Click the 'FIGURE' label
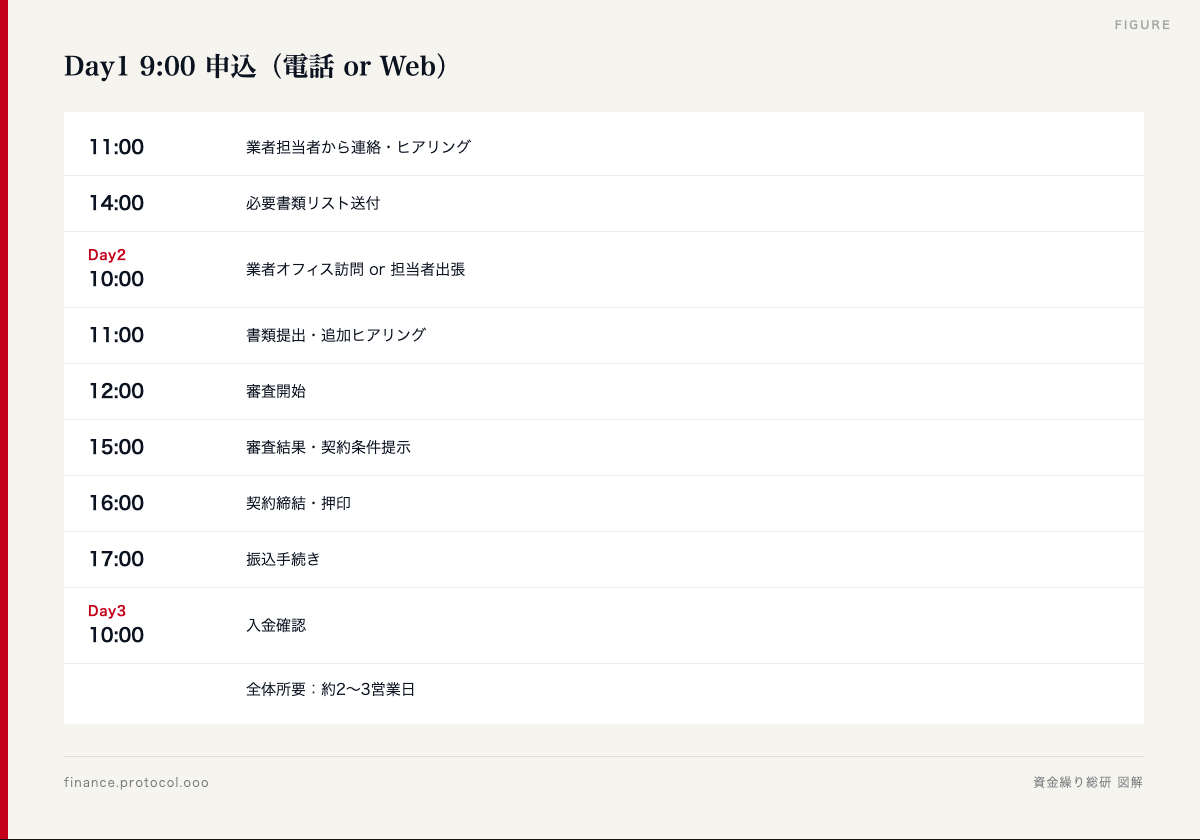 1142,25
